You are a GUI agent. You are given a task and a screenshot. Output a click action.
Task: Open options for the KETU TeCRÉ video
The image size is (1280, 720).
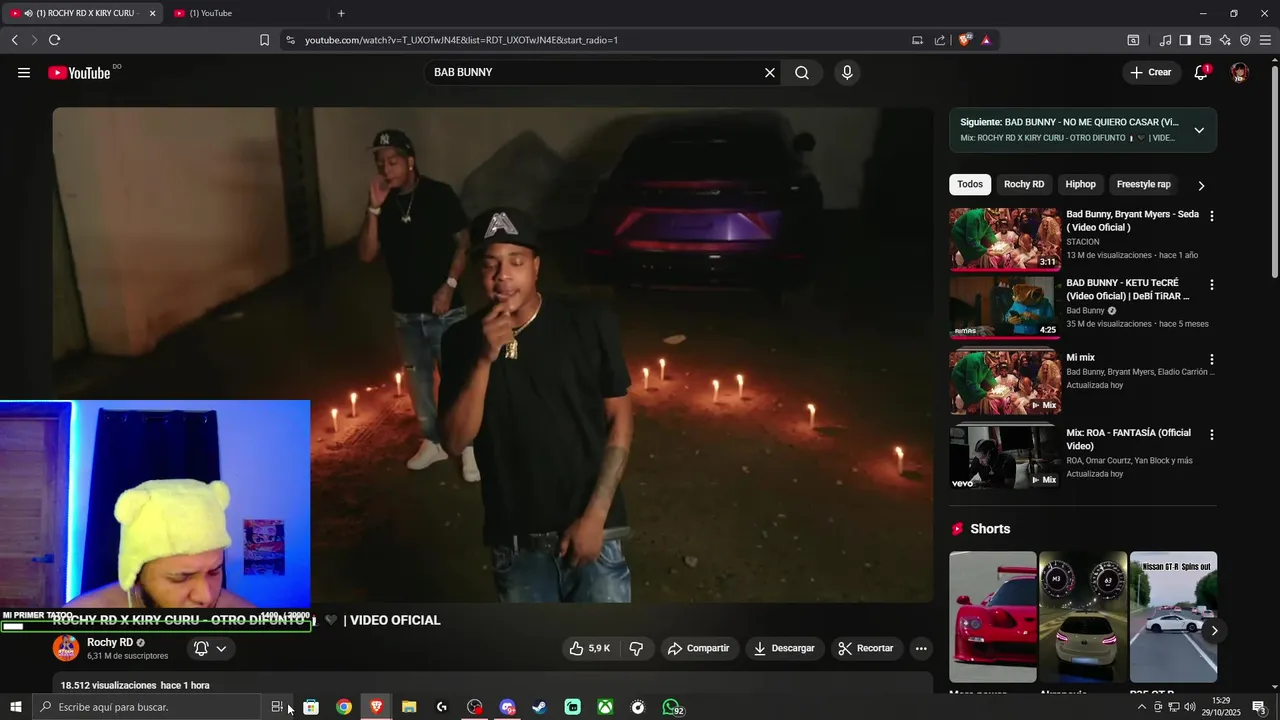coord(1212,285)
